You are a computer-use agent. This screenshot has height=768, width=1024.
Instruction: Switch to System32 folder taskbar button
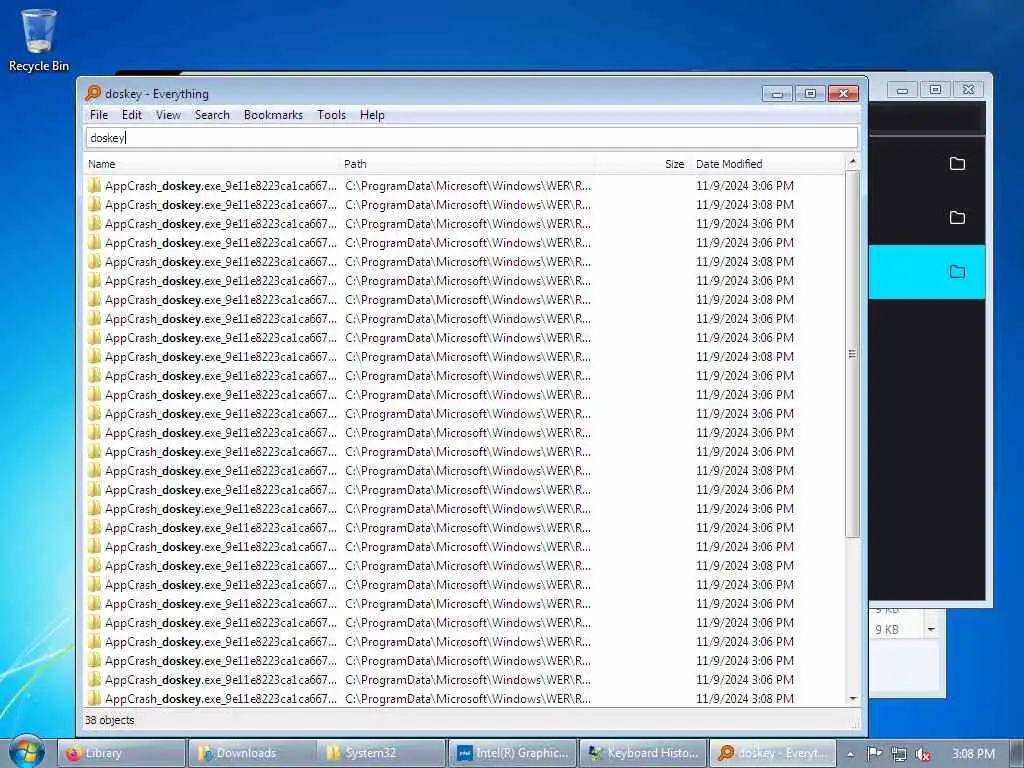tap(381, 753)
